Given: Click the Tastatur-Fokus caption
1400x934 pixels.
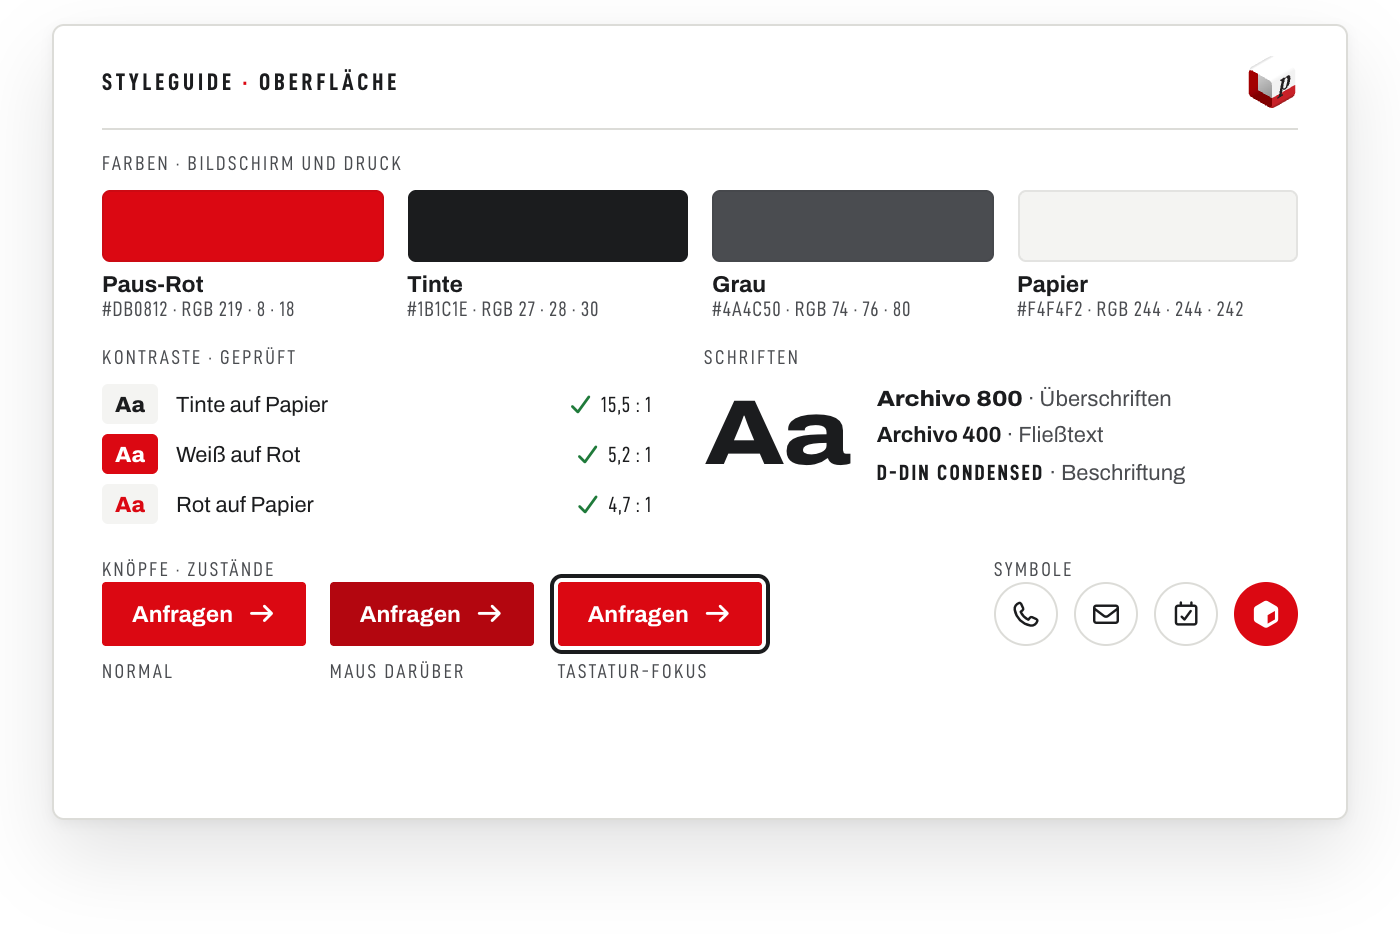Looking at the screenshot, I should coord(632,672).
